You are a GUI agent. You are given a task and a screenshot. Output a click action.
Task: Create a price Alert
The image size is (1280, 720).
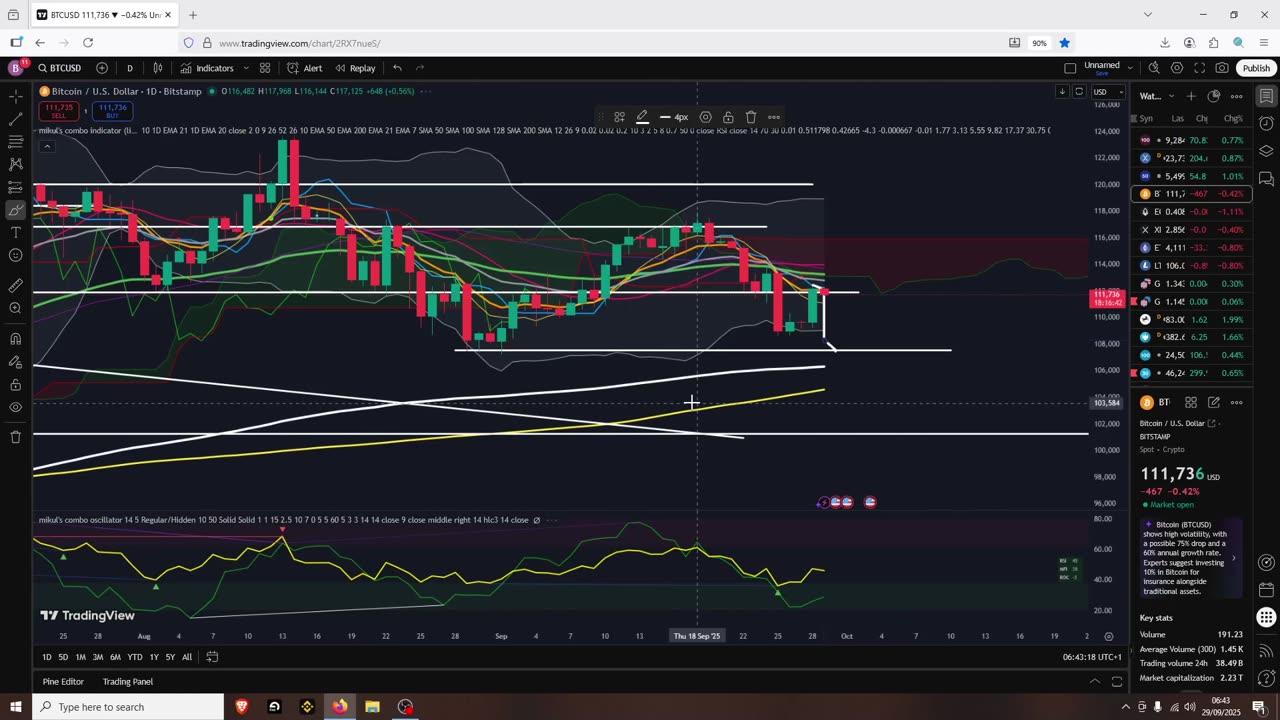pos(304,68)
